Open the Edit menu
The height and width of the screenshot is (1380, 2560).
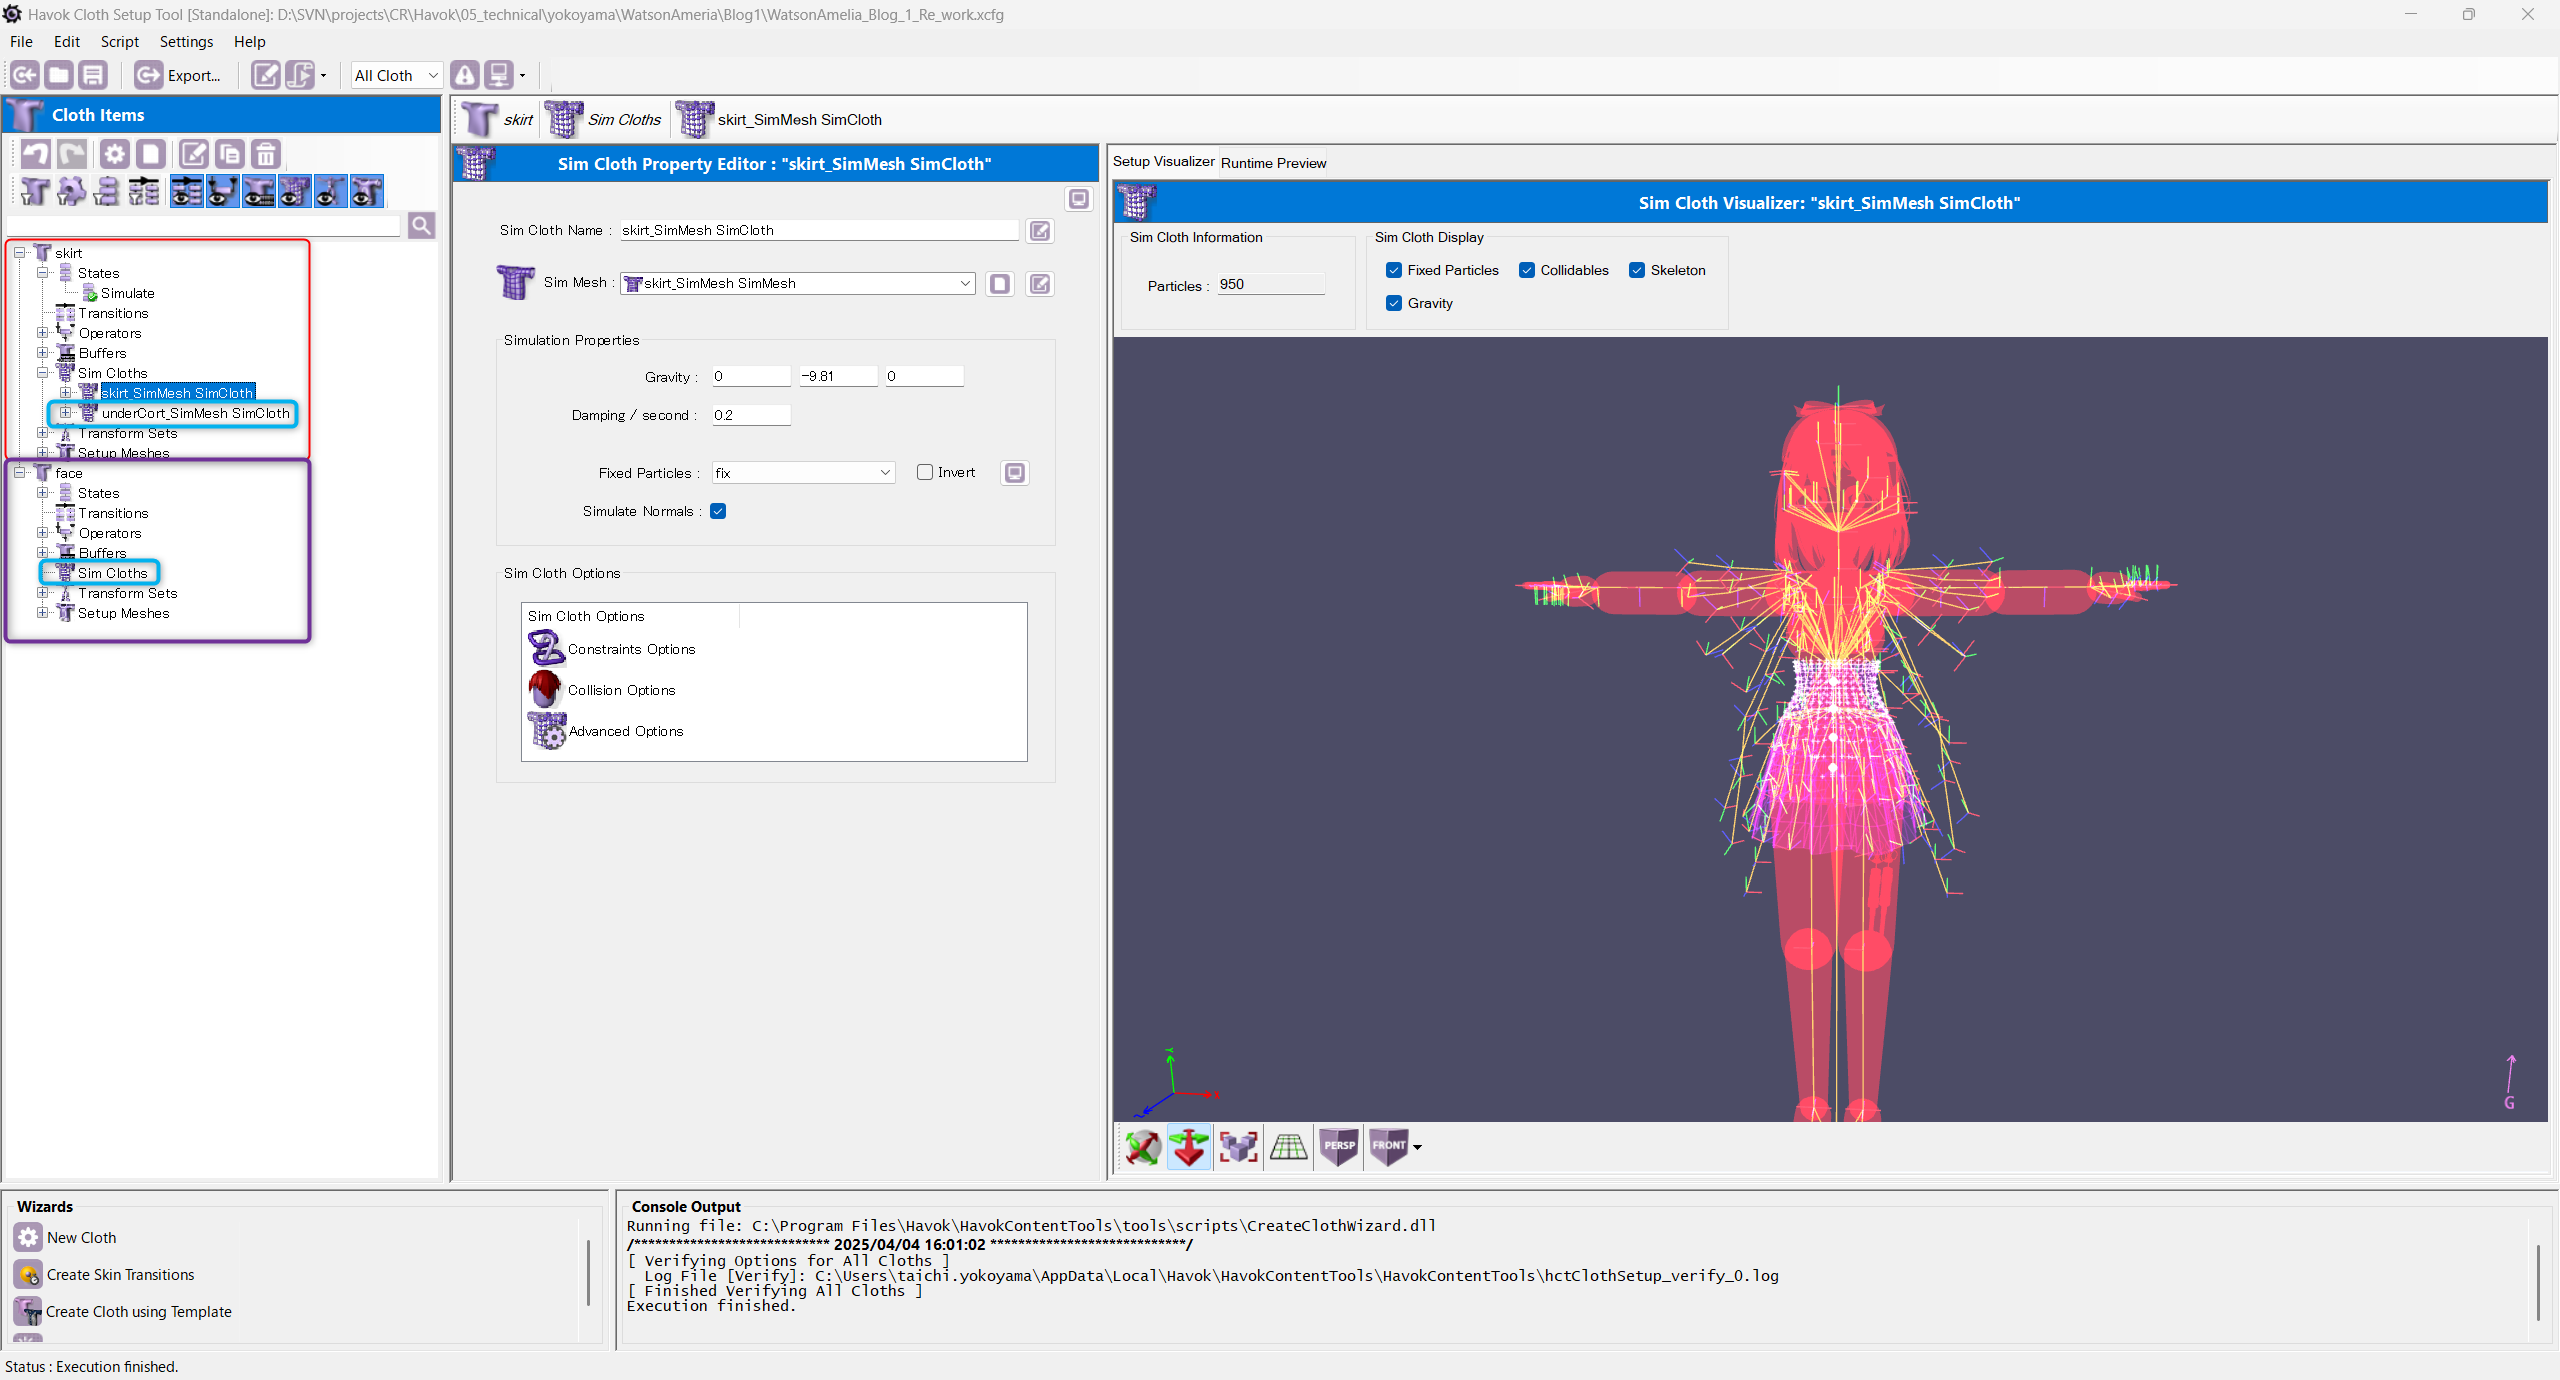[67, 42]
